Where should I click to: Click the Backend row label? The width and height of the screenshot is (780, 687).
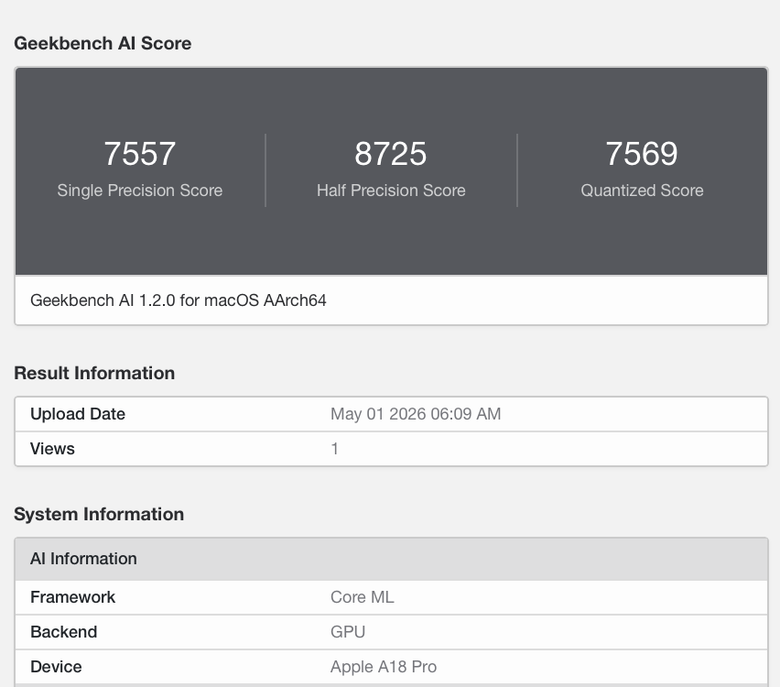point(64,632)
